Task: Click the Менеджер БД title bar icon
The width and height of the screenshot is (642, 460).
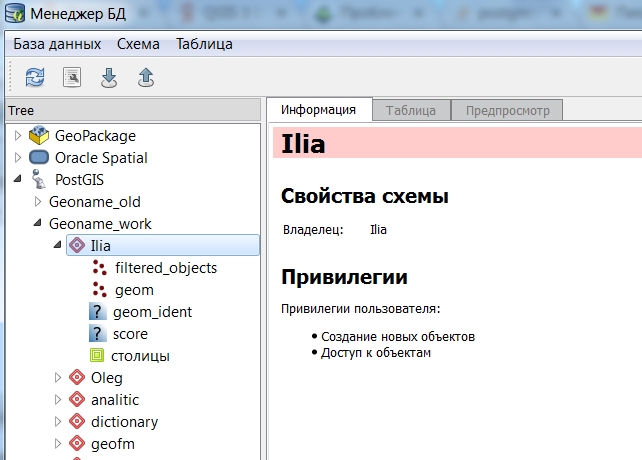Action: click(15, 13)
